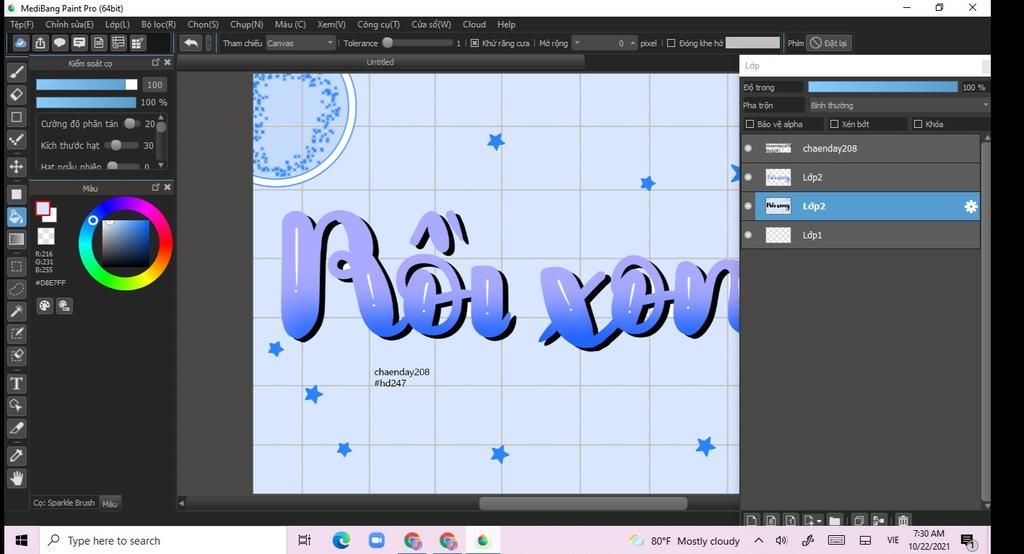Image resolution: width=1024 pixels, height=554 pixels.
Task: Click the cloud save icon in toolbar
Action: [20, 43]
